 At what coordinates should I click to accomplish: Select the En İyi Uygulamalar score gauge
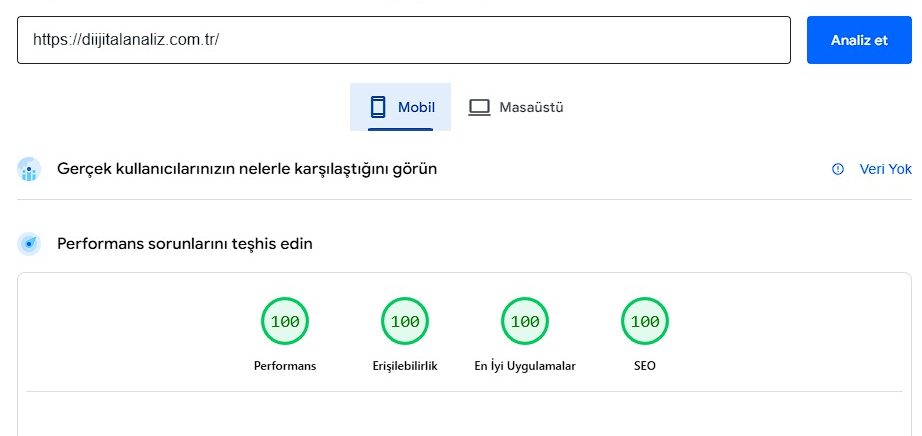click(525, 321)
